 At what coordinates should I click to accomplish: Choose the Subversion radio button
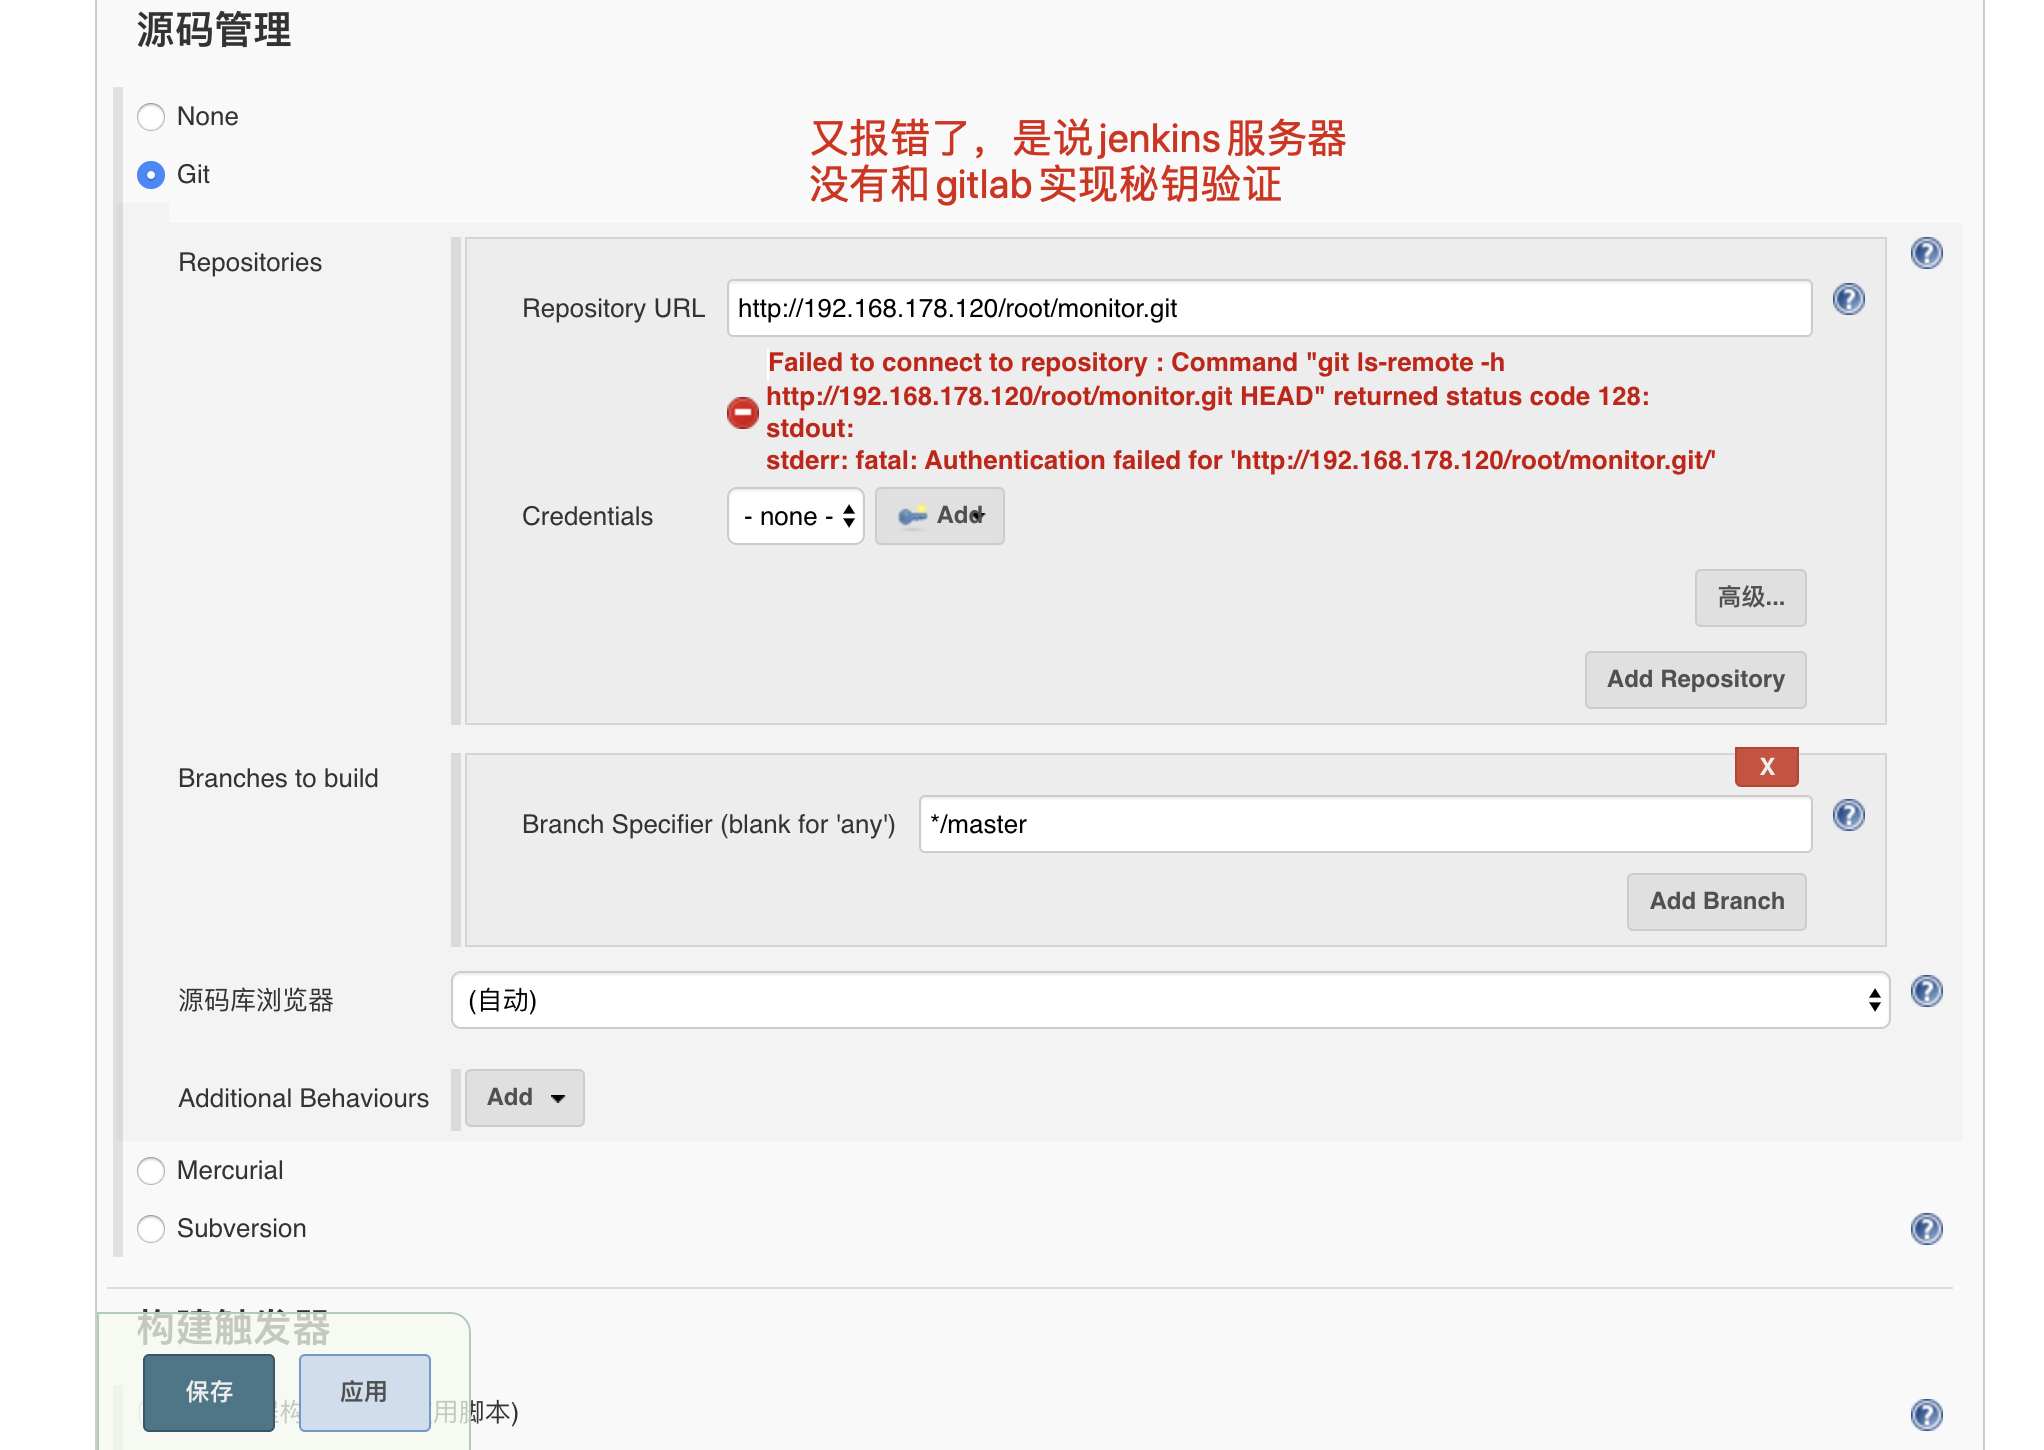point(151,1229)
